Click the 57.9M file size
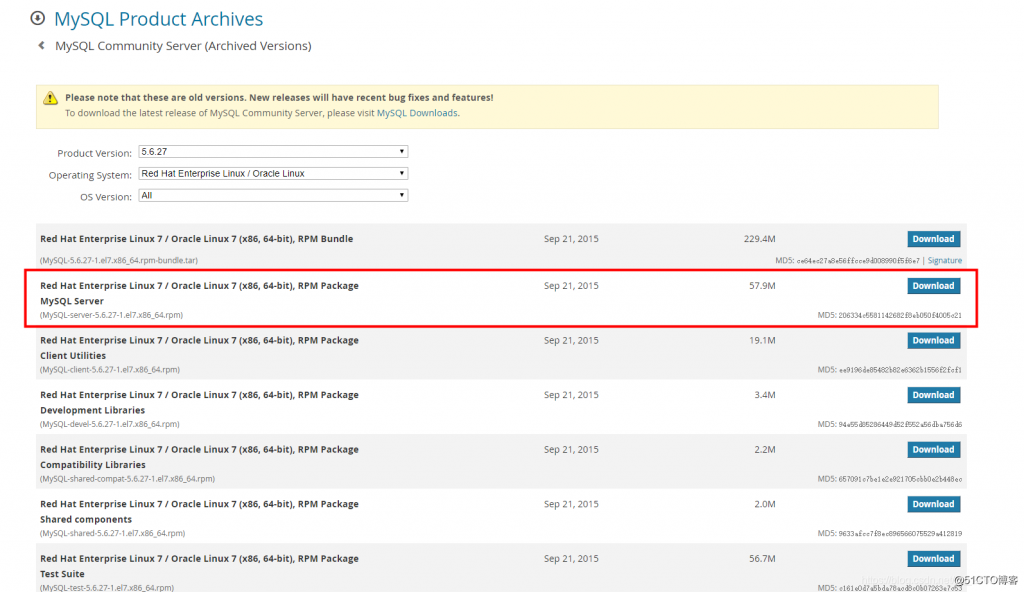Viewport: 1024px width, 592px height. (x=762, y=286)
